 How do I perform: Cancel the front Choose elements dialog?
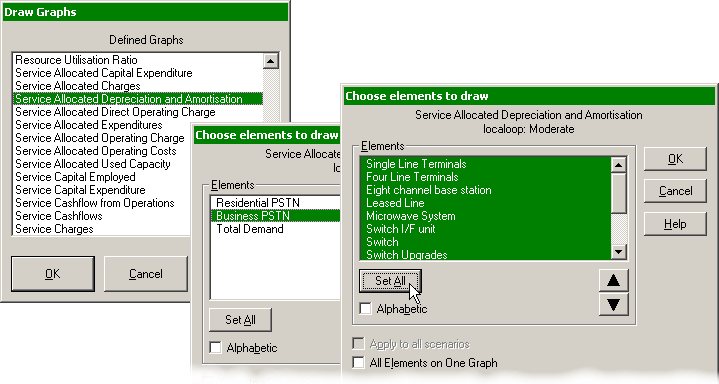[675, 191]
